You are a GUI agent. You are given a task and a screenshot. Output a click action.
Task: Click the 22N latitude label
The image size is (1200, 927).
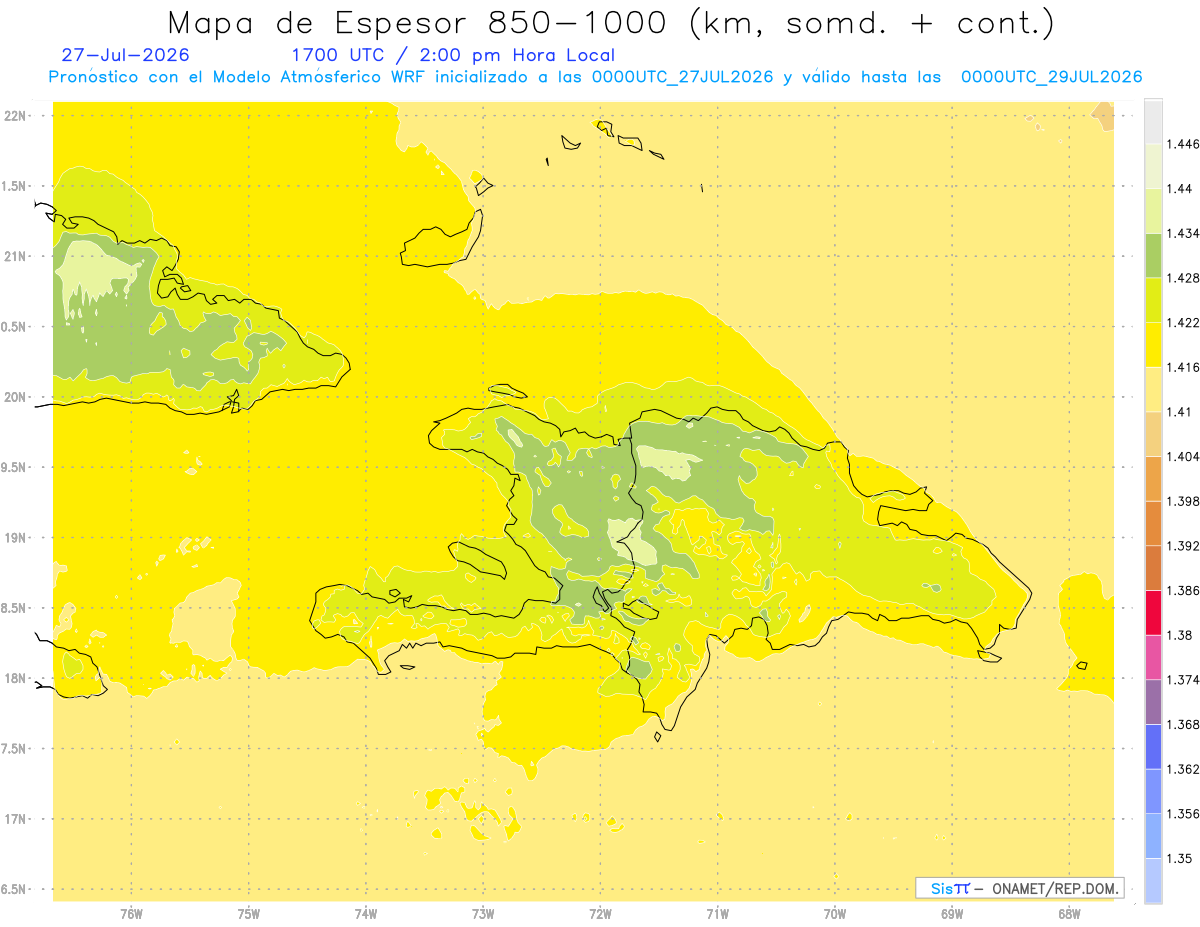point(17,116)
